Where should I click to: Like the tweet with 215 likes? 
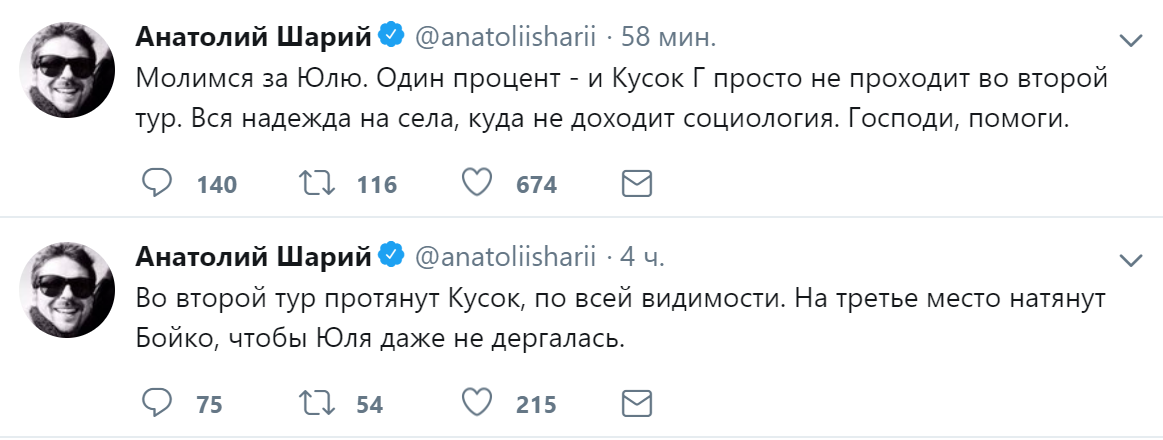(x=478, y=403)
